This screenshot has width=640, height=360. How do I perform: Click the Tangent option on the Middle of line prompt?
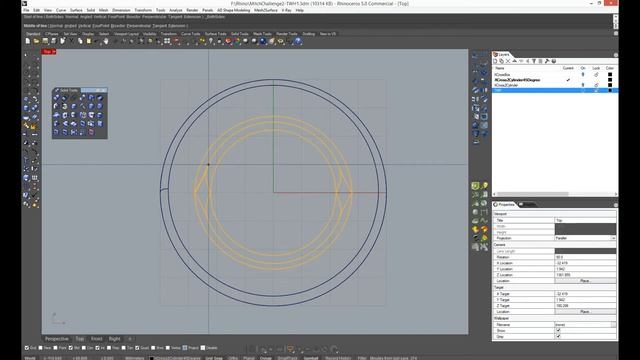(160, 26)
